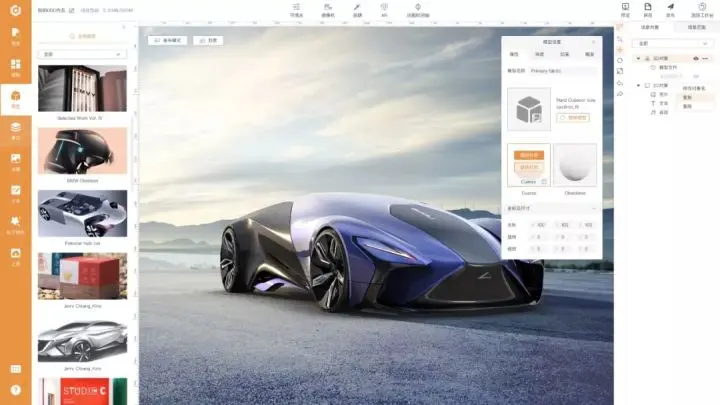Open the category dropdown above the model thumbnails

(82, 54)
